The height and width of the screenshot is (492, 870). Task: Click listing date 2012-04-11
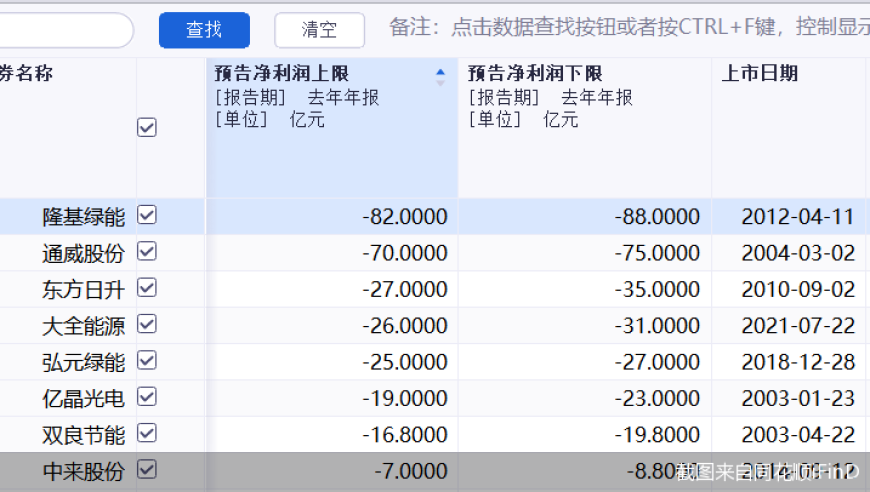click(x=798, y=217)
